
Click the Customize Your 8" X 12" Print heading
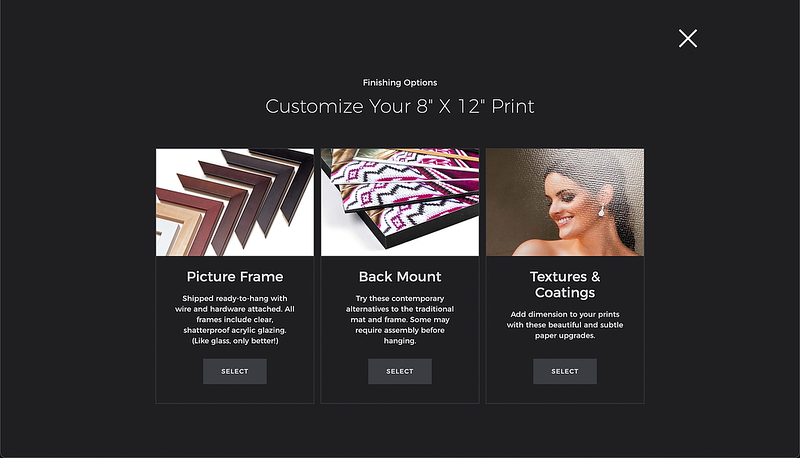point(399,106)
